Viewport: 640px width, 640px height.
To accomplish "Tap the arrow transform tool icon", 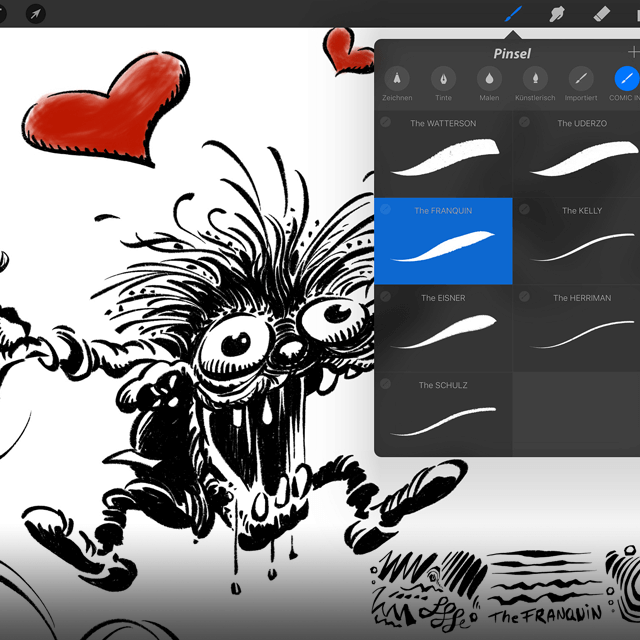I will click(x=36, y=14).
